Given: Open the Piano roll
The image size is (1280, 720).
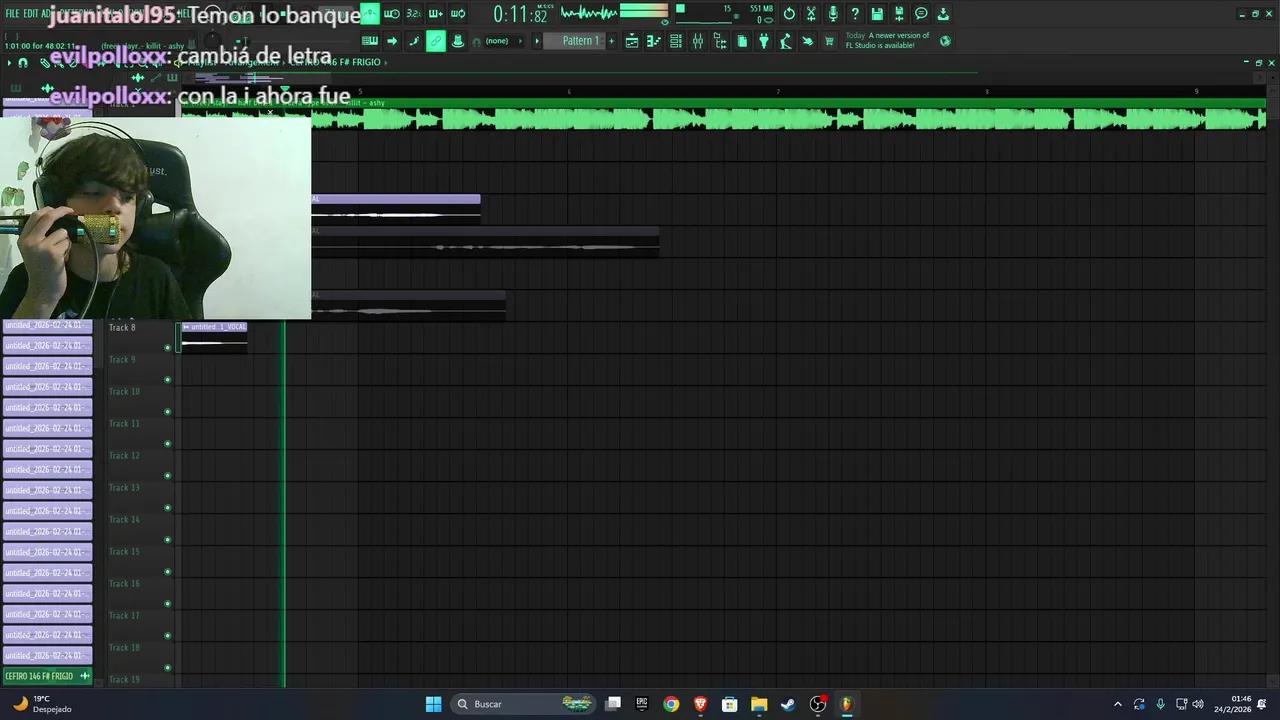Looking at the screenshot, I should click(654, 40).
